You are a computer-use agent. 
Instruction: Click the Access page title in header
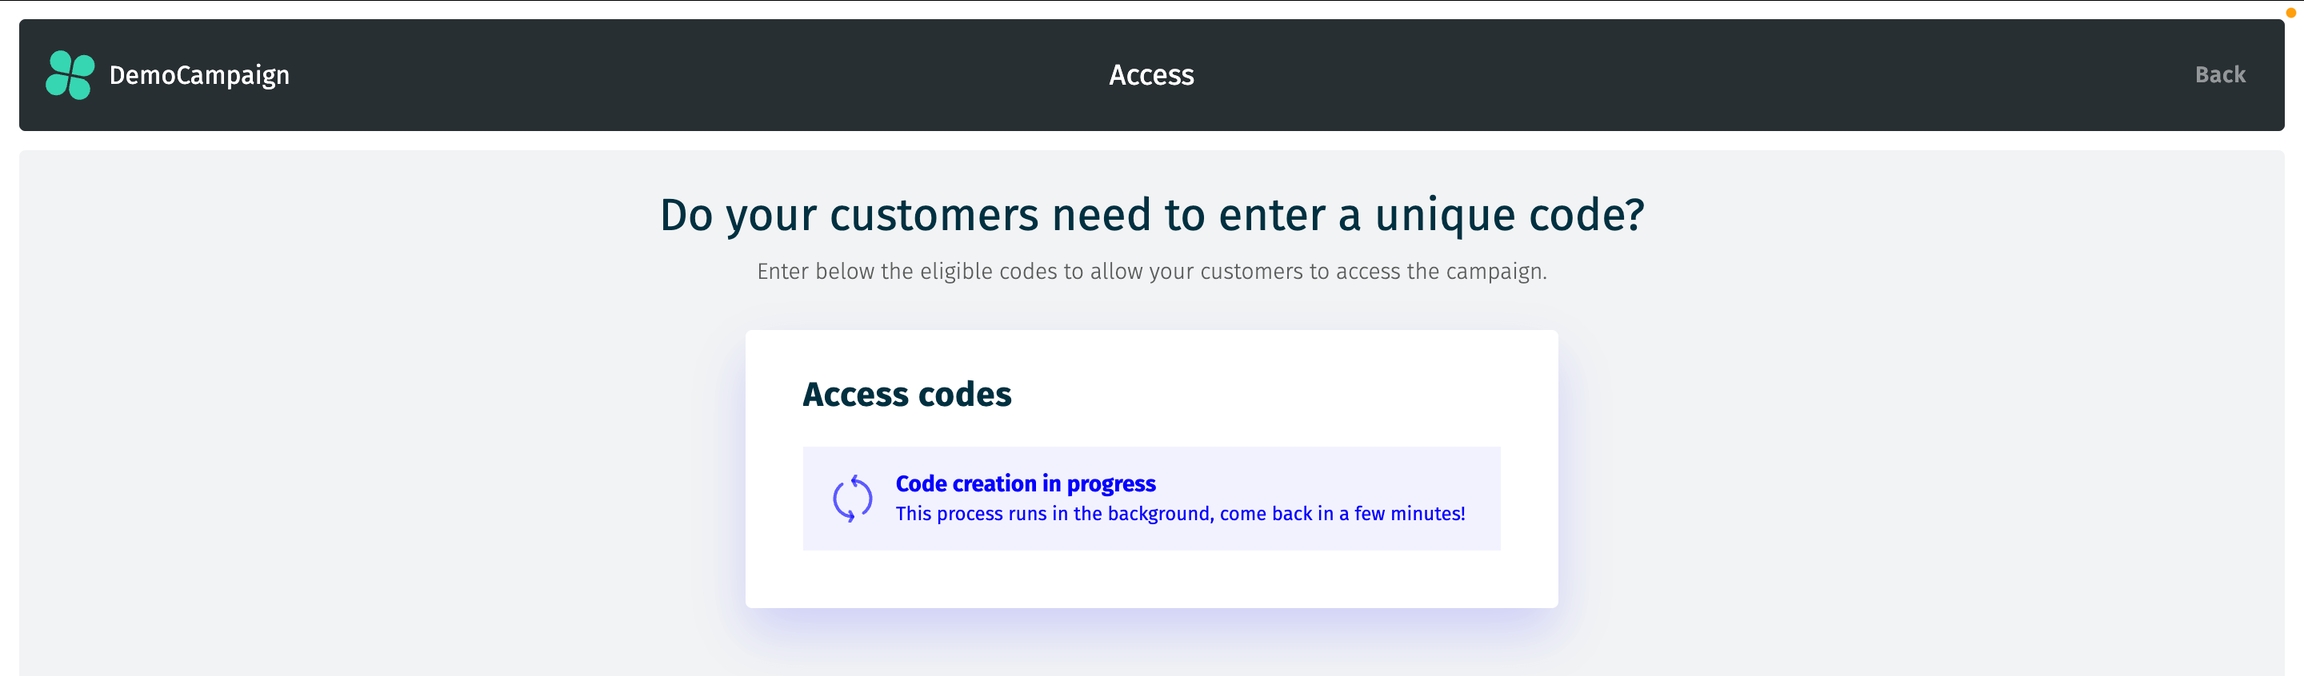pos(1151,75)
